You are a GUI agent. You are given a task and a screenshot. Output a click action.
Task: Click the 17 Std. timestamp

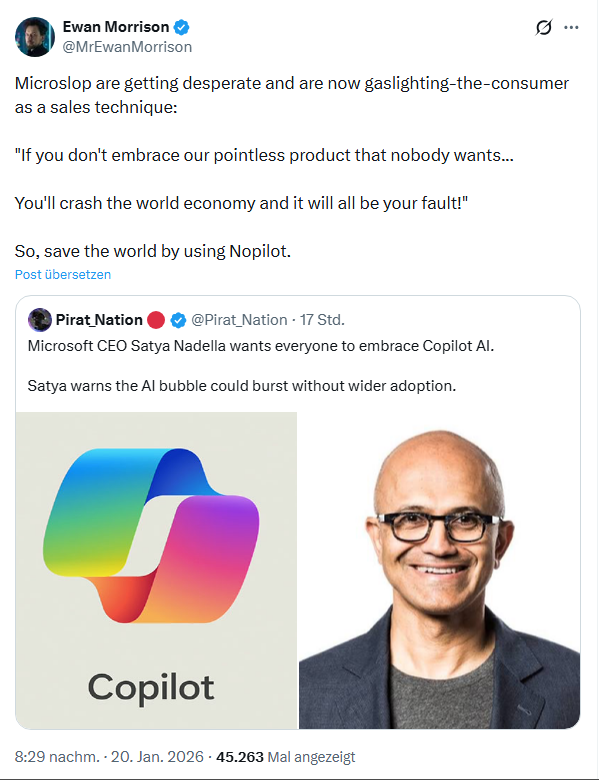(x=322, y=320)
